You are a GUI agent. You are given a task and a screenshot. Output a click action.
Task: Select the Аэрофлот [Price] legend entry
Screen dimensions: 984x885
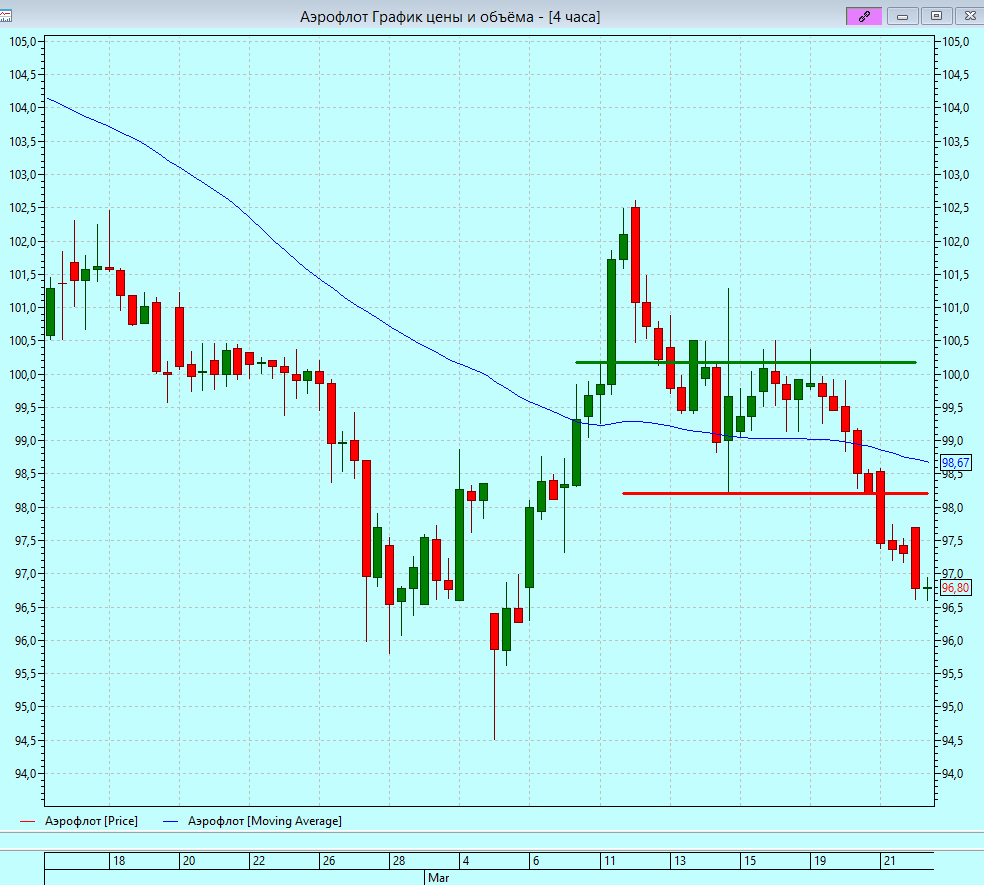(79, 821)
